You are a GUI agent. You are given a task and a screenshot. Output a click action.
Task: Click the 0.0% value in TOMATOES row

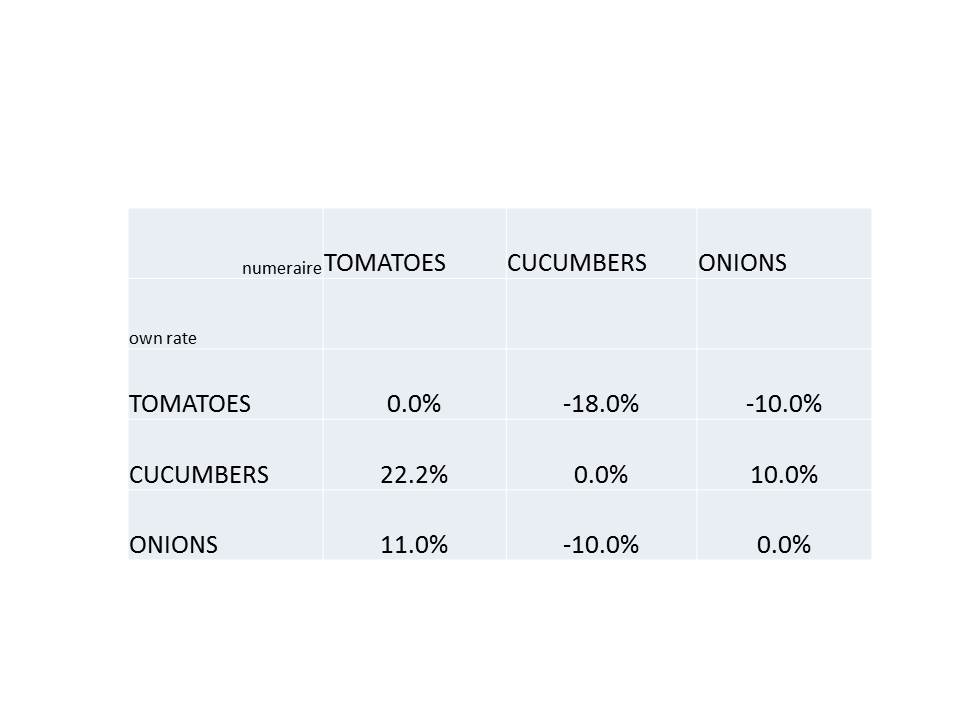tap(414, 404)
